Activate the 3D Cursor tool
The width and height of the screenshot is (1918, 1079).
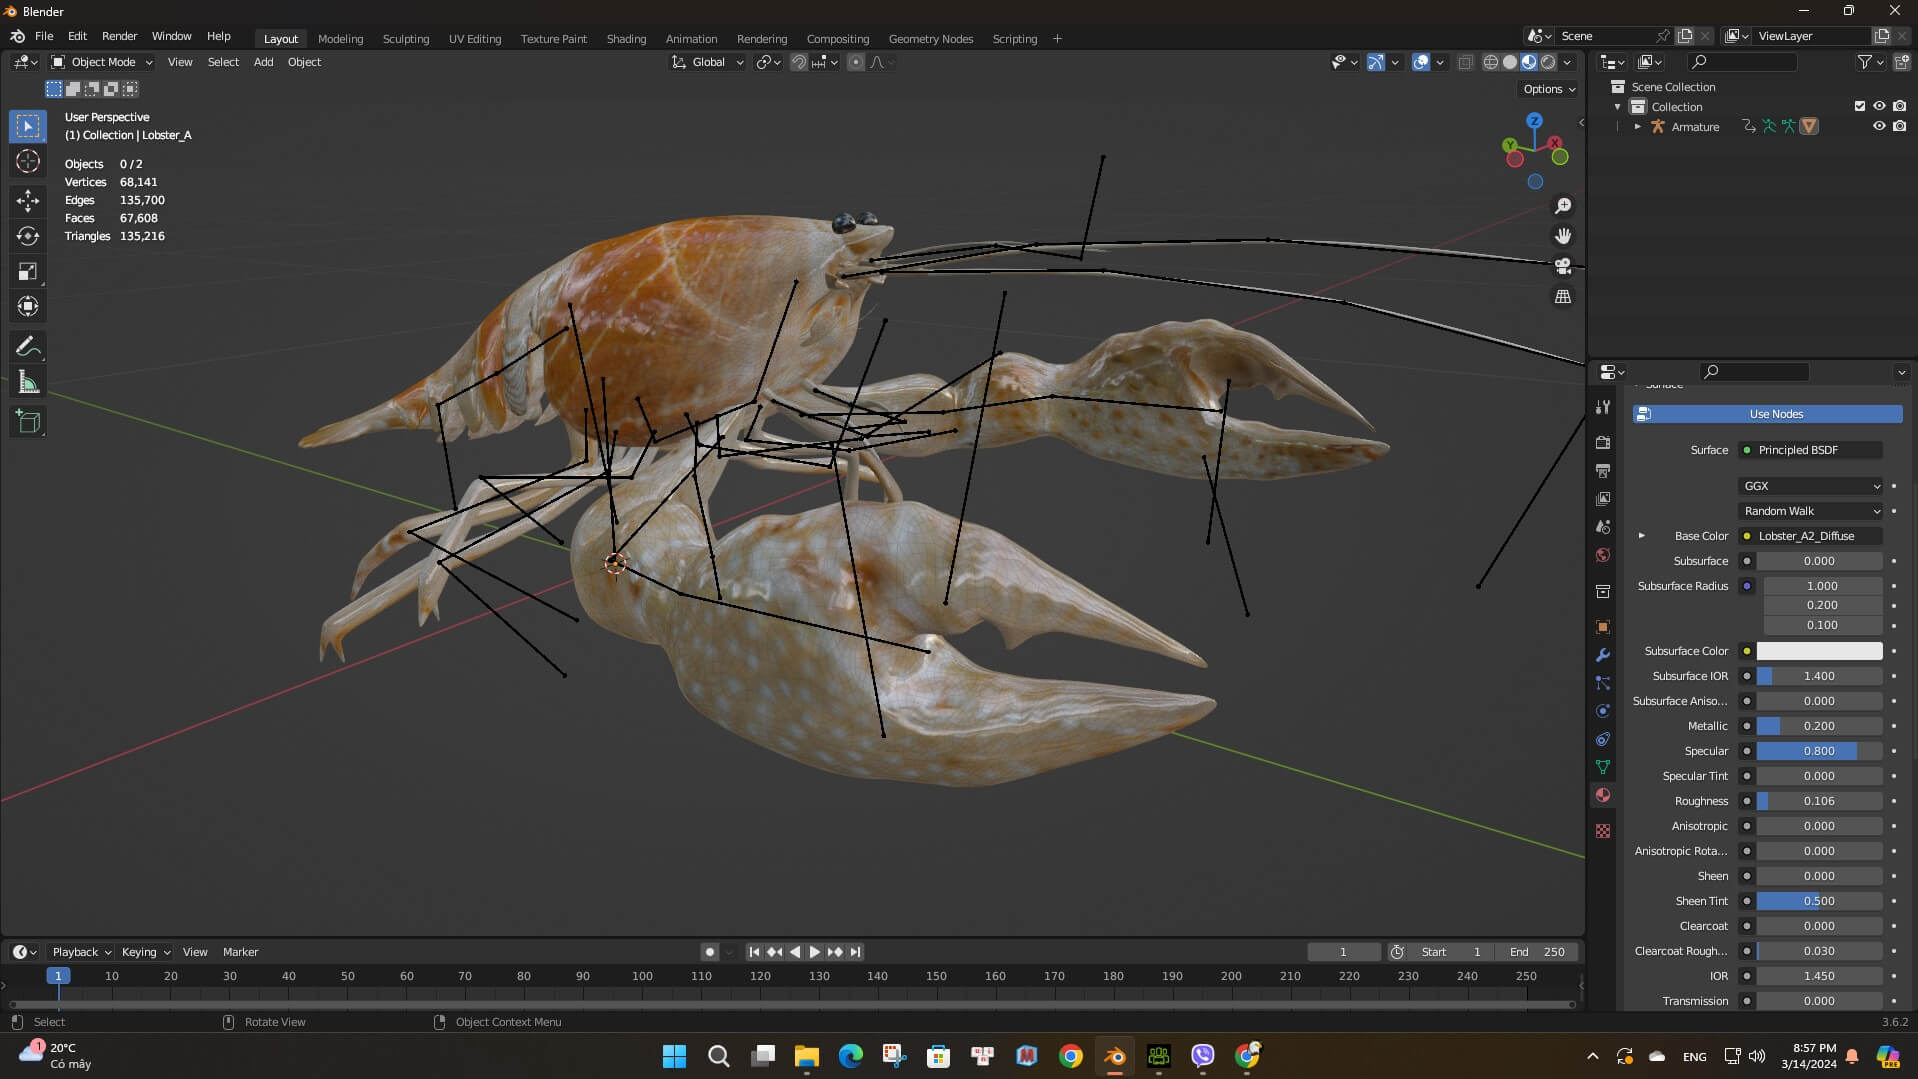(28, 161)
